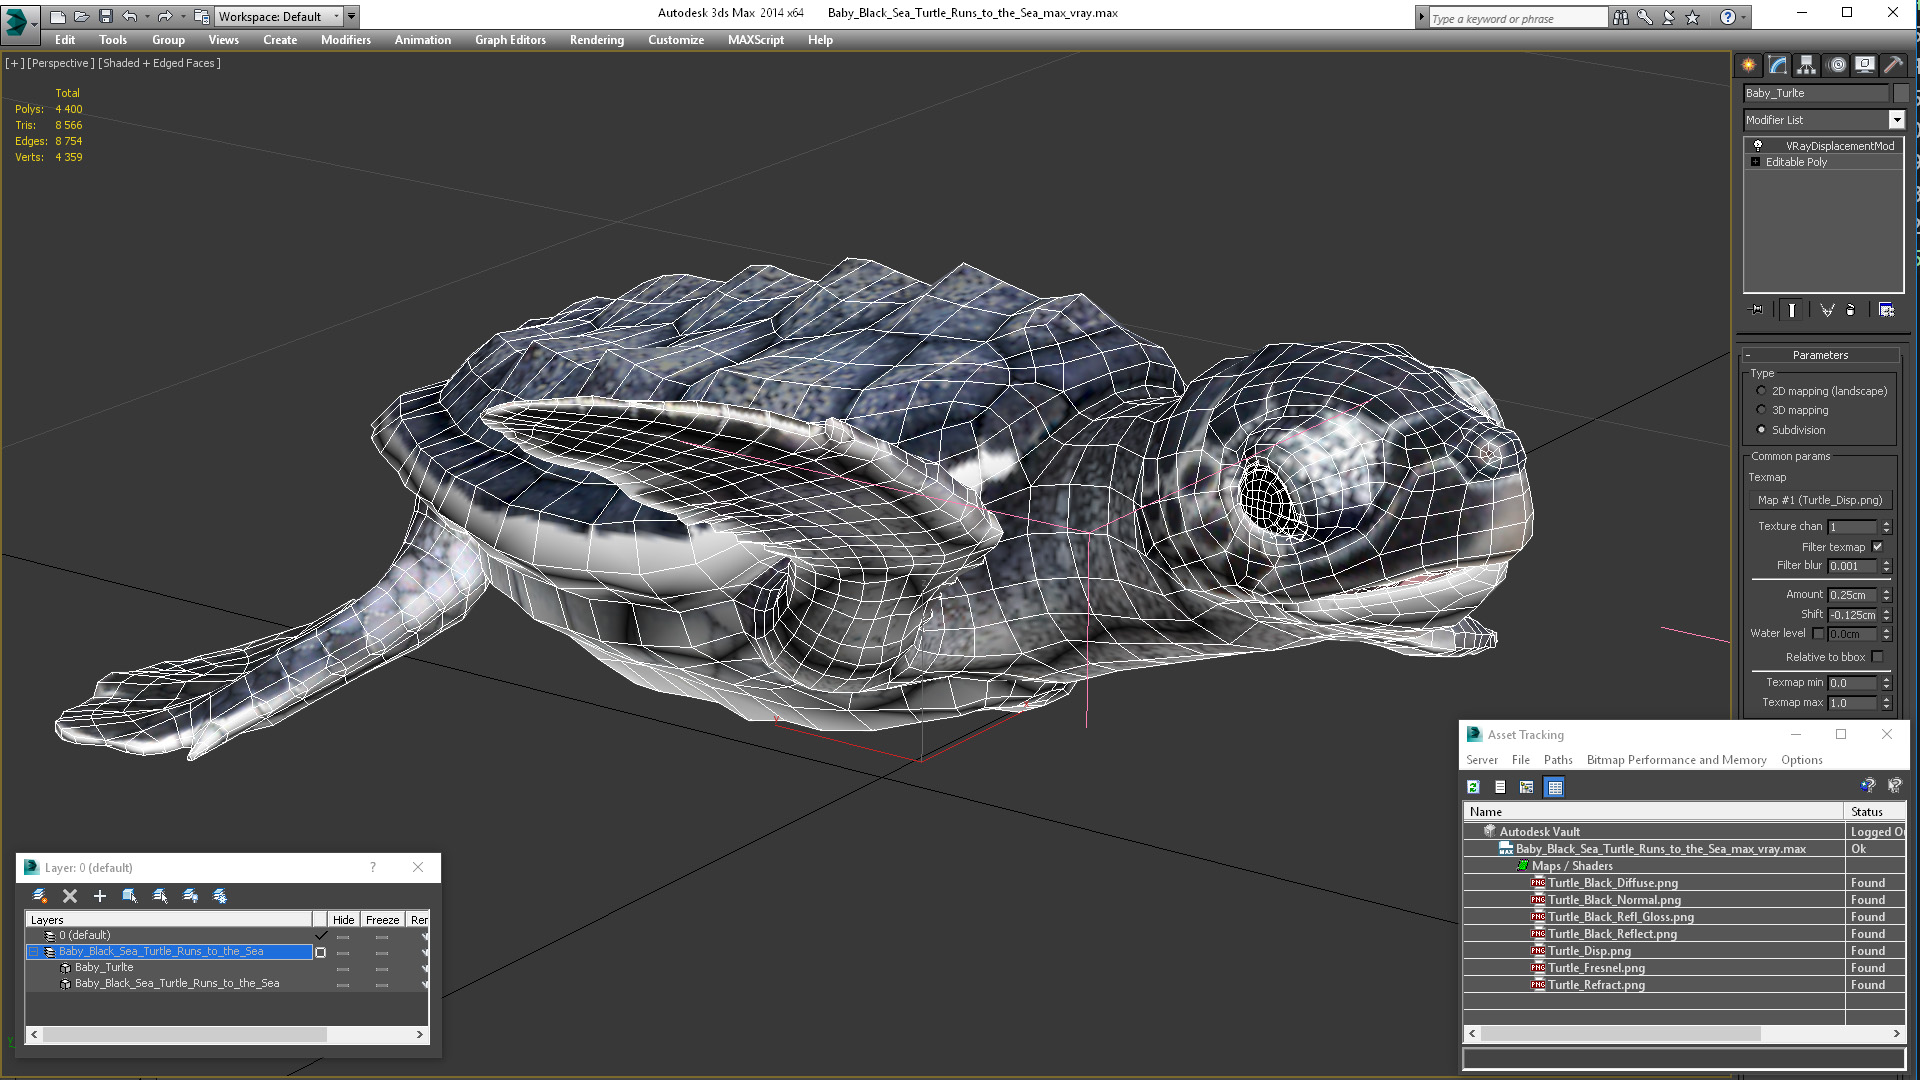The image size is (1920, 1080).
Task: Open Bitmap Performance and Memory menu
Action: click(1676, 760)
